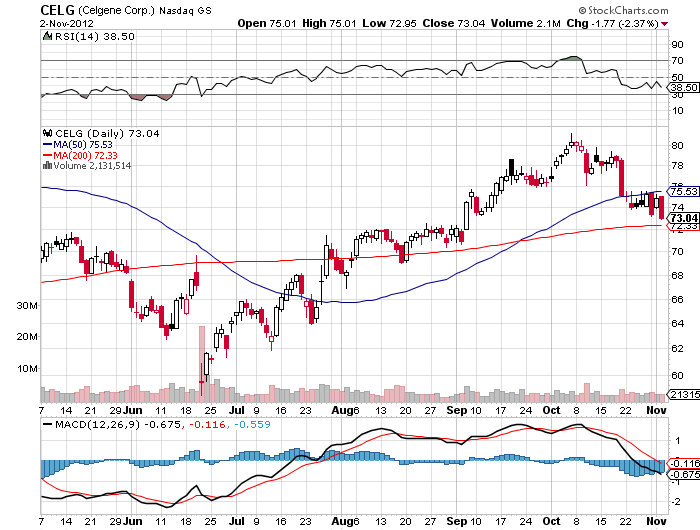700x530 pixels.
Task: Click the red down-change triangle icon
Action: click(x=664, y=24)
